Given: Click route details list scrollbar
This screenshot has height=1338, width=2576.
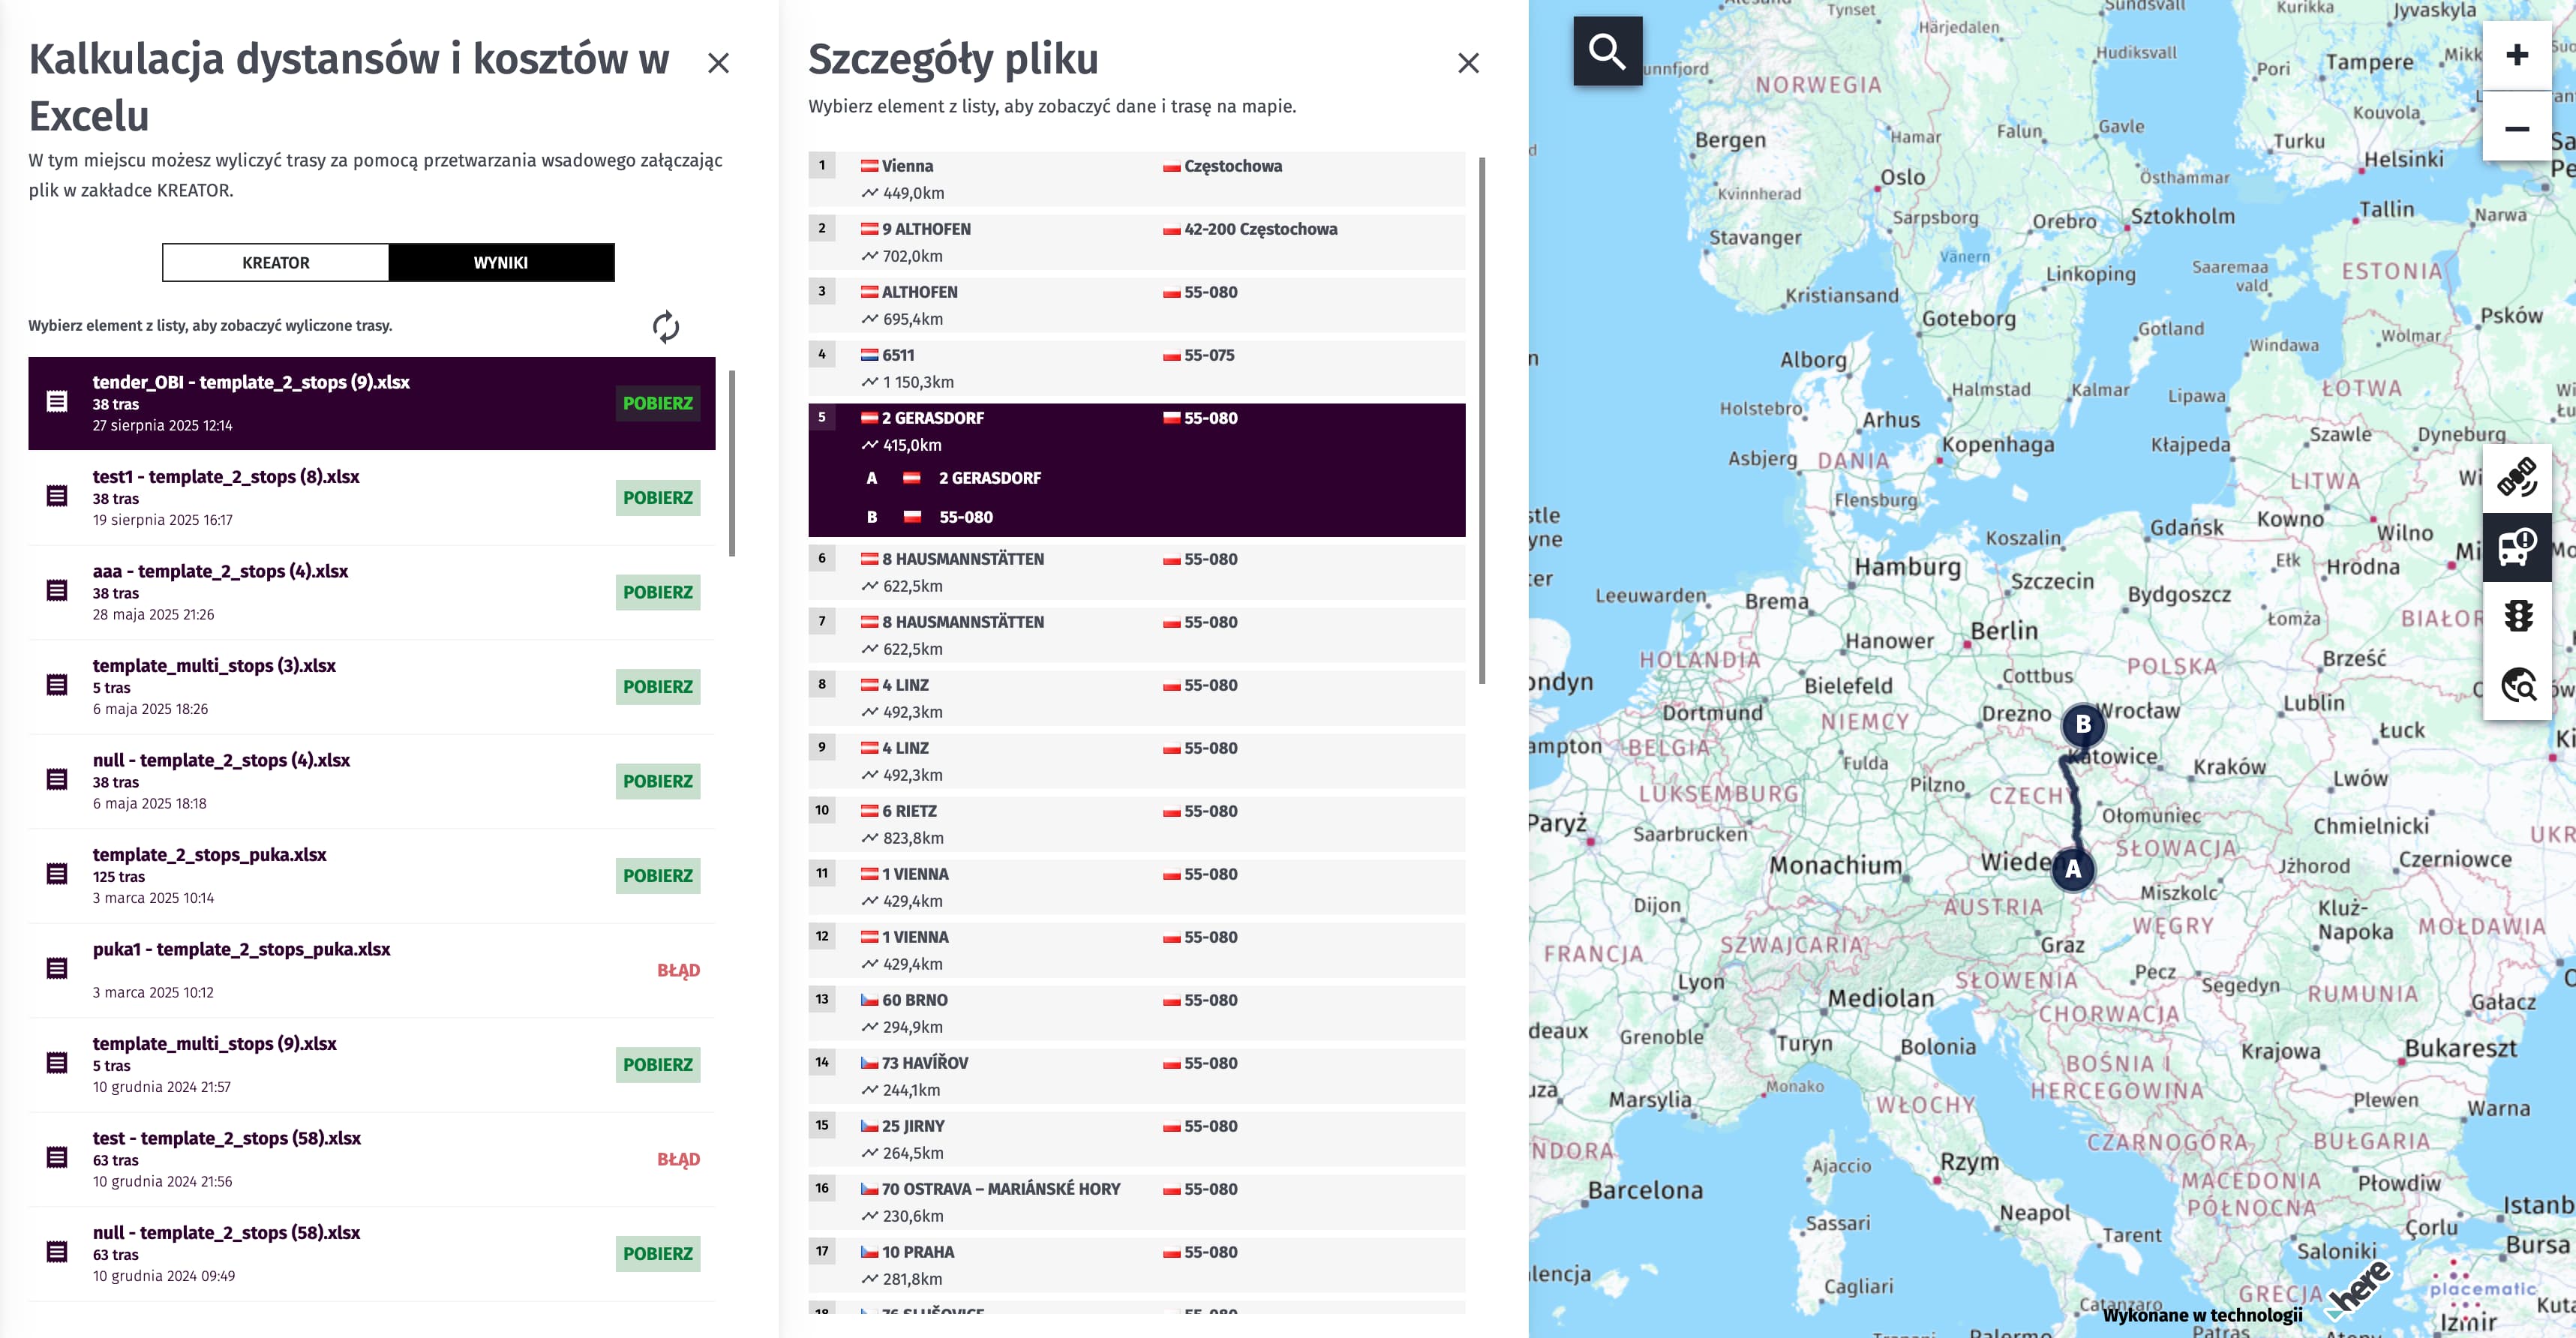Looking at the screenshot, I should [1481, 420].
